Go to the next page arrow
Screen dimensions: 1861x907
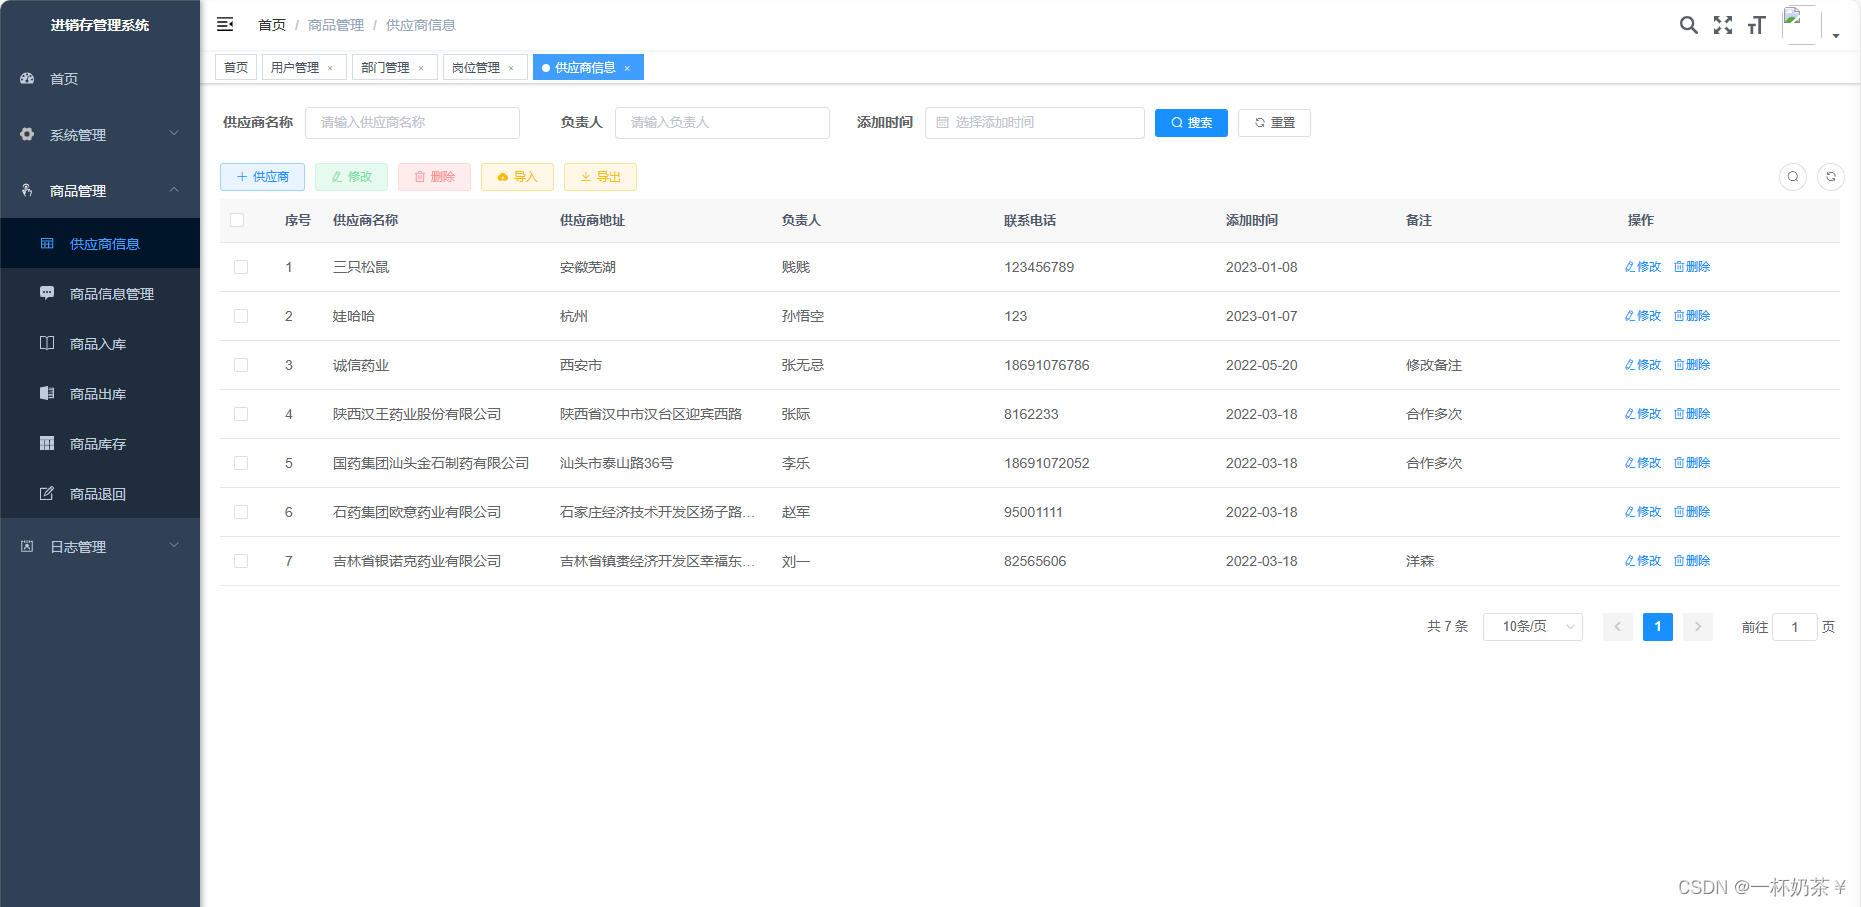coord(1698,627)
